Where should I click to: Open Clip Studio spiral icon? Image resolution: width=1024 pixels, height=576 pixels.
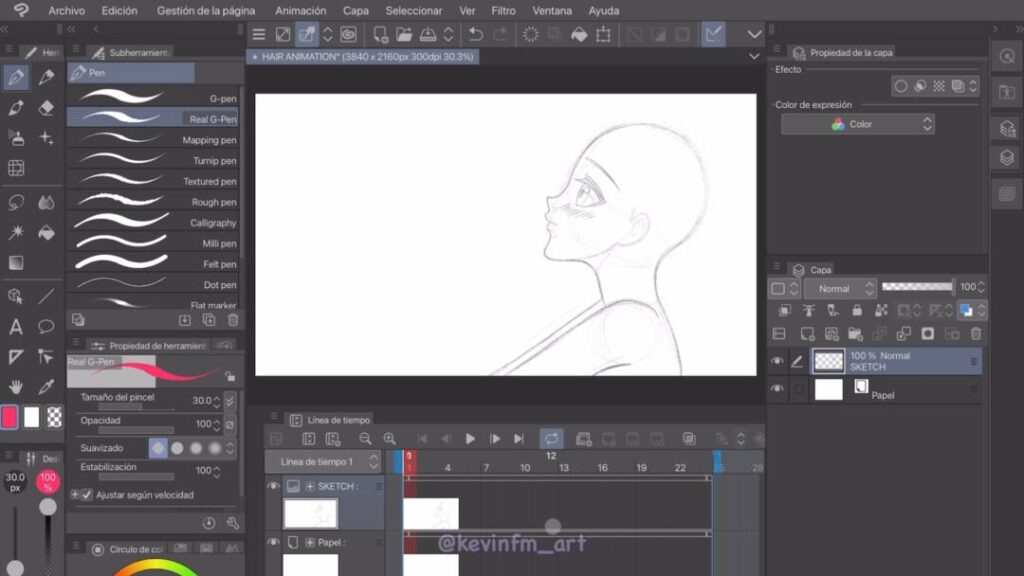(x=349, y=34)
